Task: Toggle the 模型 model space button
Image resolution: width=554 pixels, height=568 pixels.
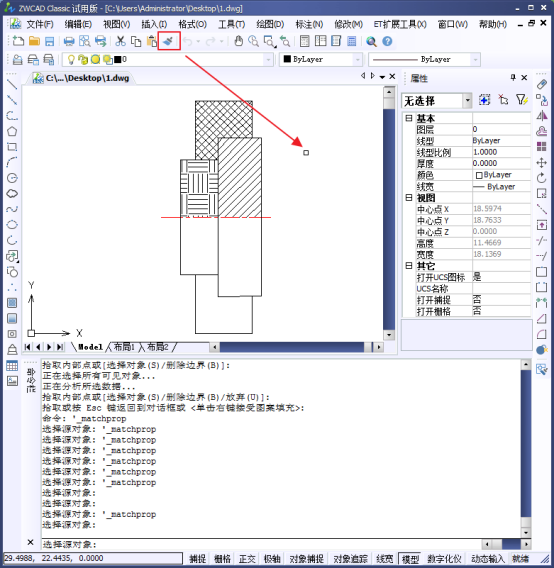Action: tap(410, 559)
